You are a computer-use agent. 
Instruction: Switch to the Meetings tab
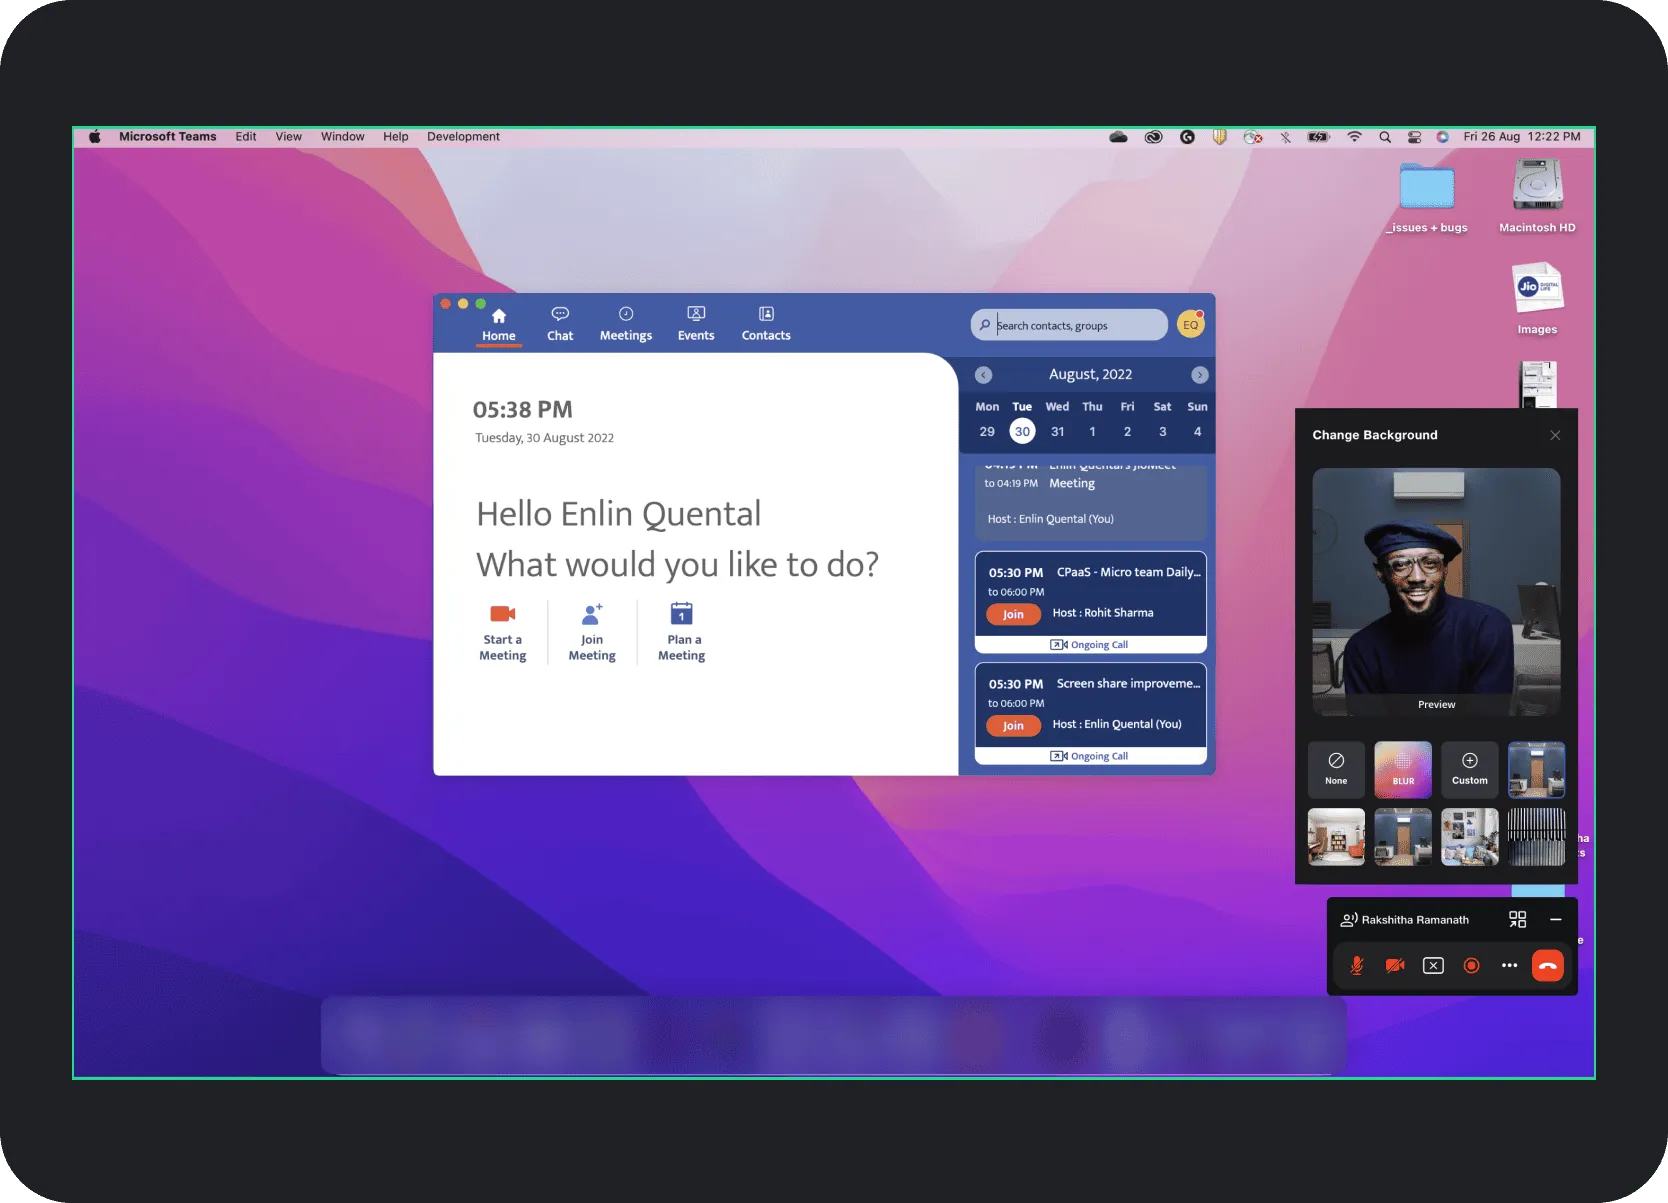pos(626,324)
